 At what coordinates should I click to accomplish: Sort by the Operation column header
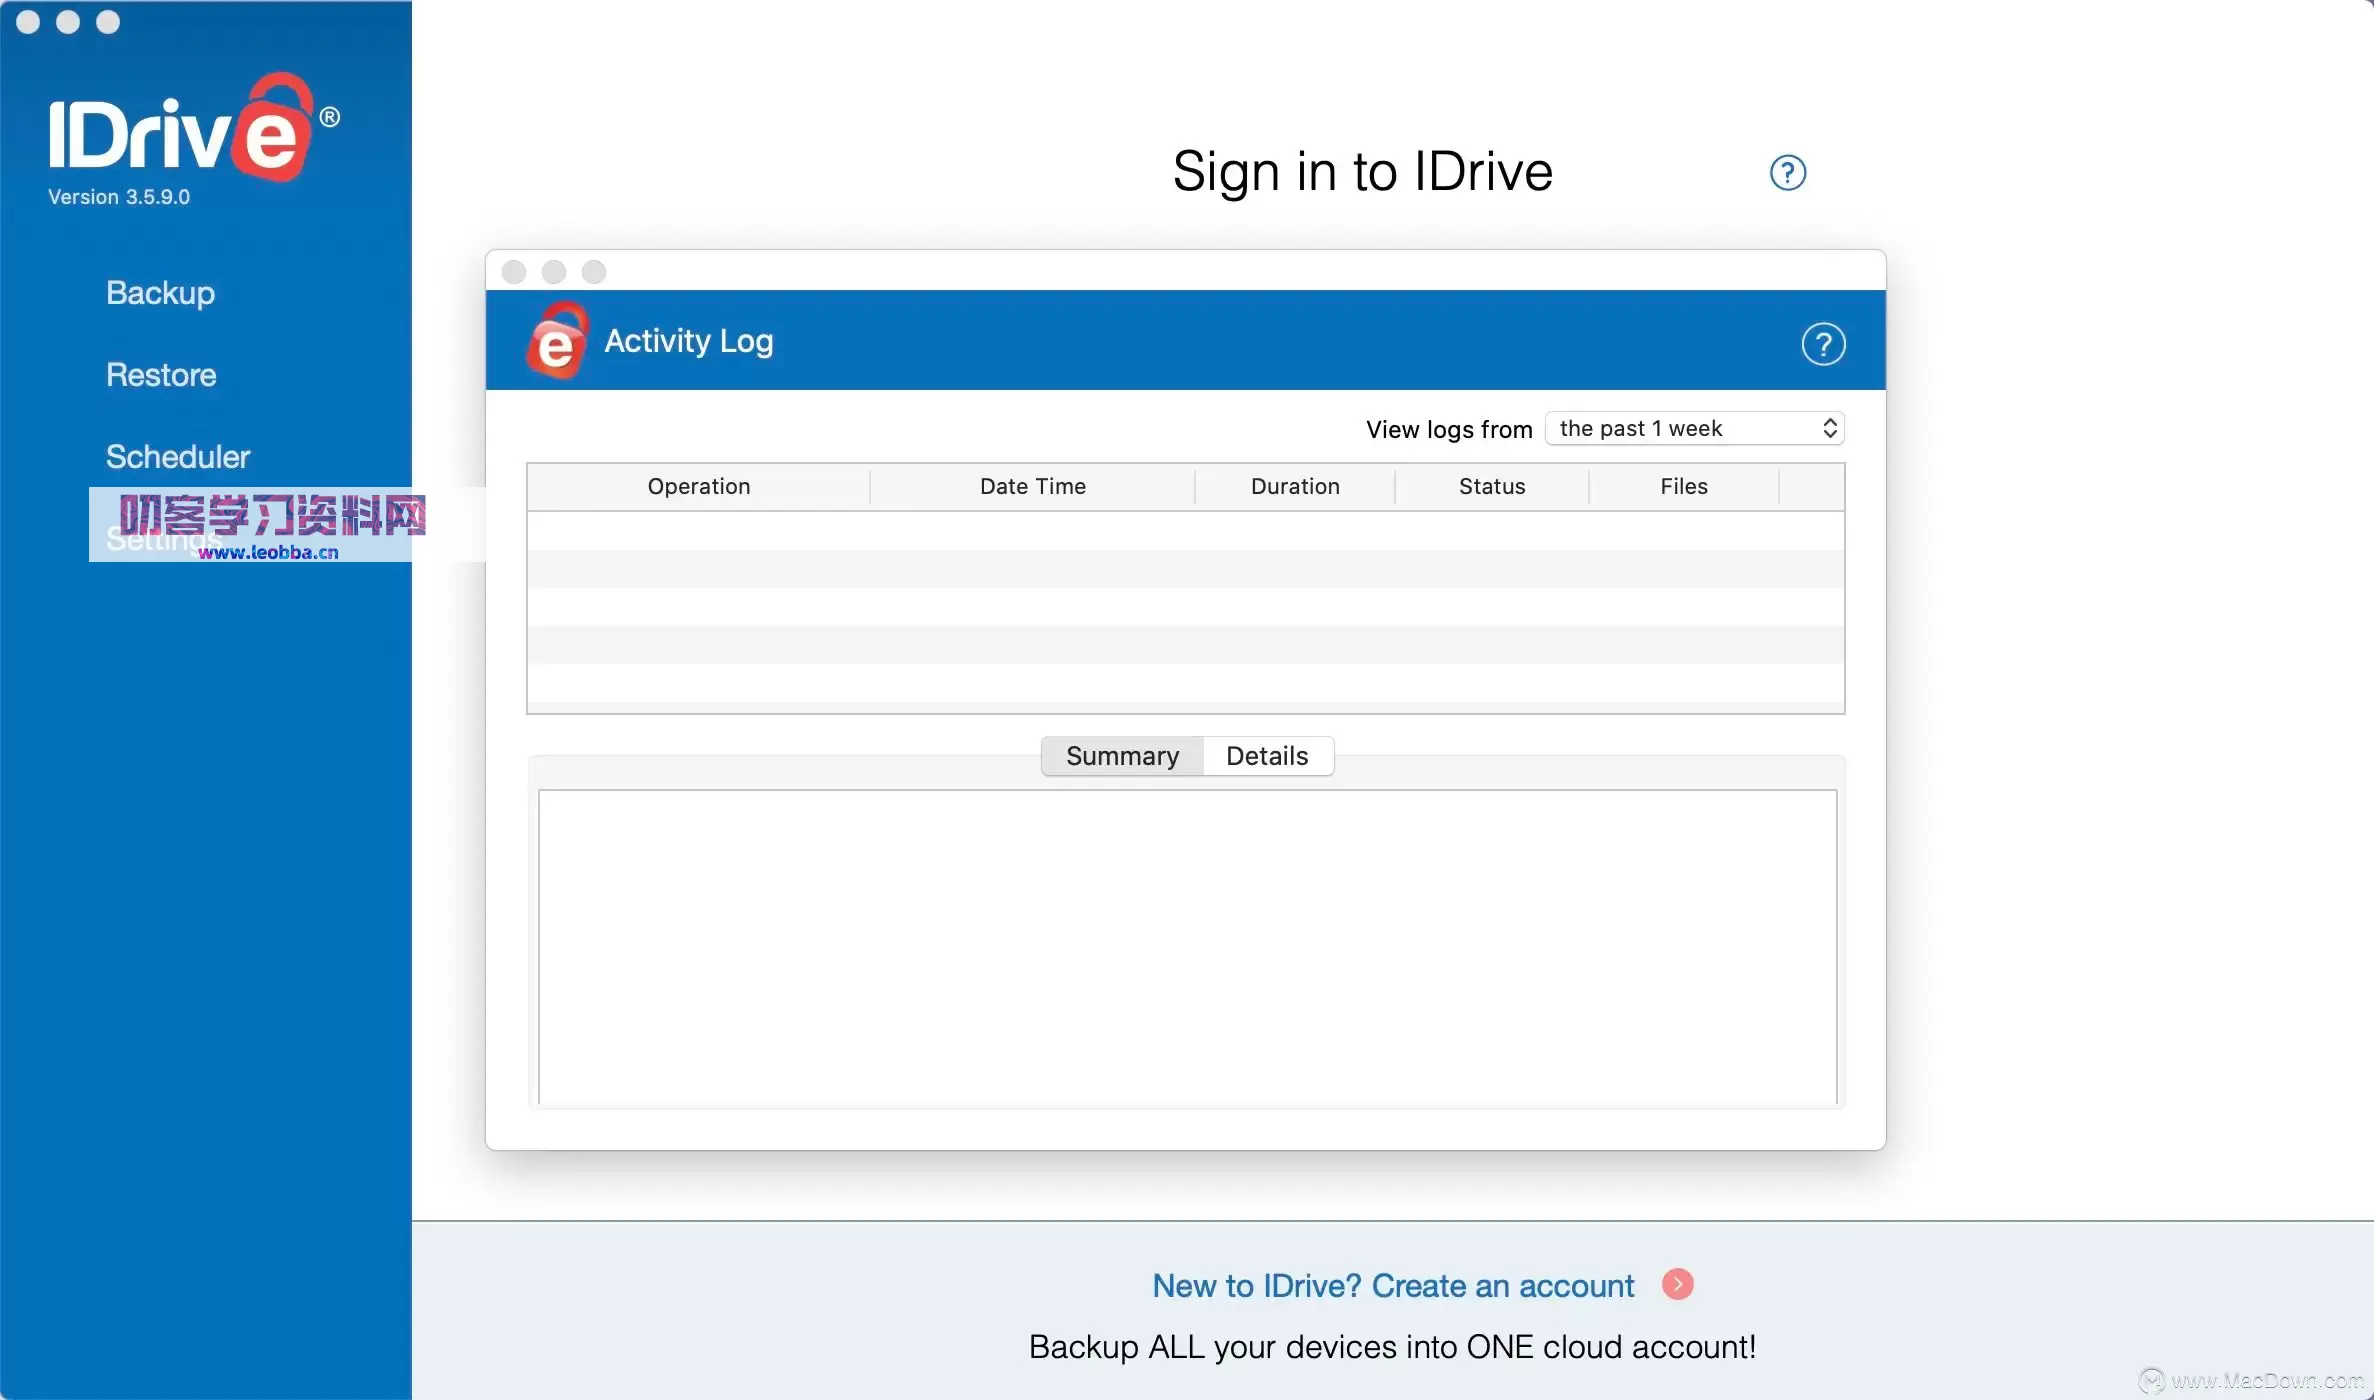tap(699, 487)
